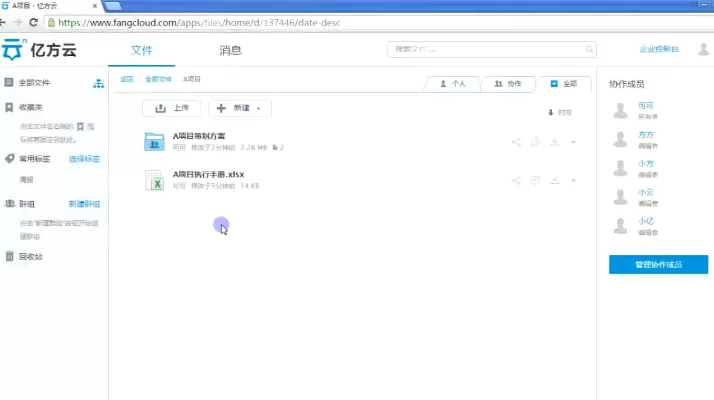Screen dimensions: 714x400
Task: Select collaborator 小亿
Action: coord(646,221)
